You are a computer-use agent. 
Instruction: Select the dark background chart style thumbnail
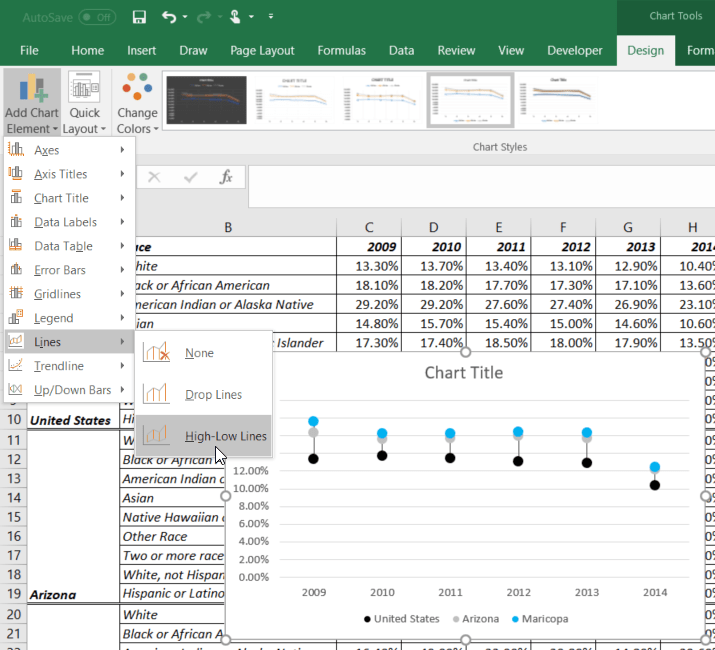pyautogui.click(x=207, y=100)
